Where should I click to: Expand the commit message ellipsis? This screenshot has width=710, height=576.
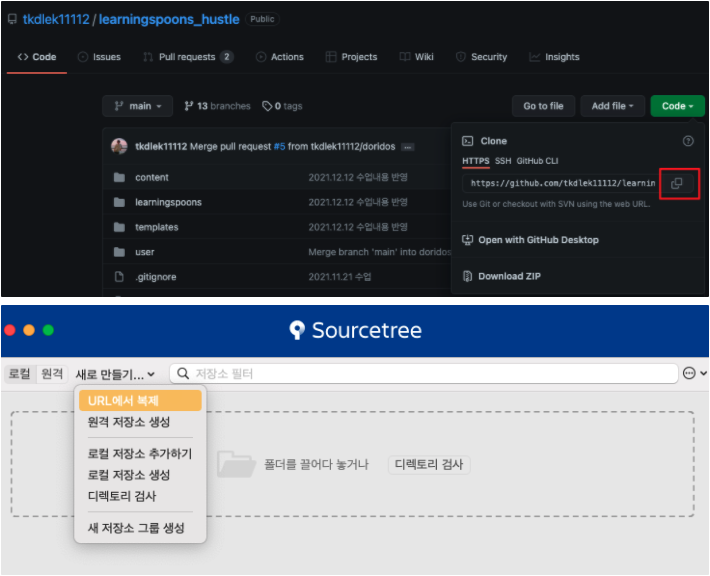click(408, 147)
